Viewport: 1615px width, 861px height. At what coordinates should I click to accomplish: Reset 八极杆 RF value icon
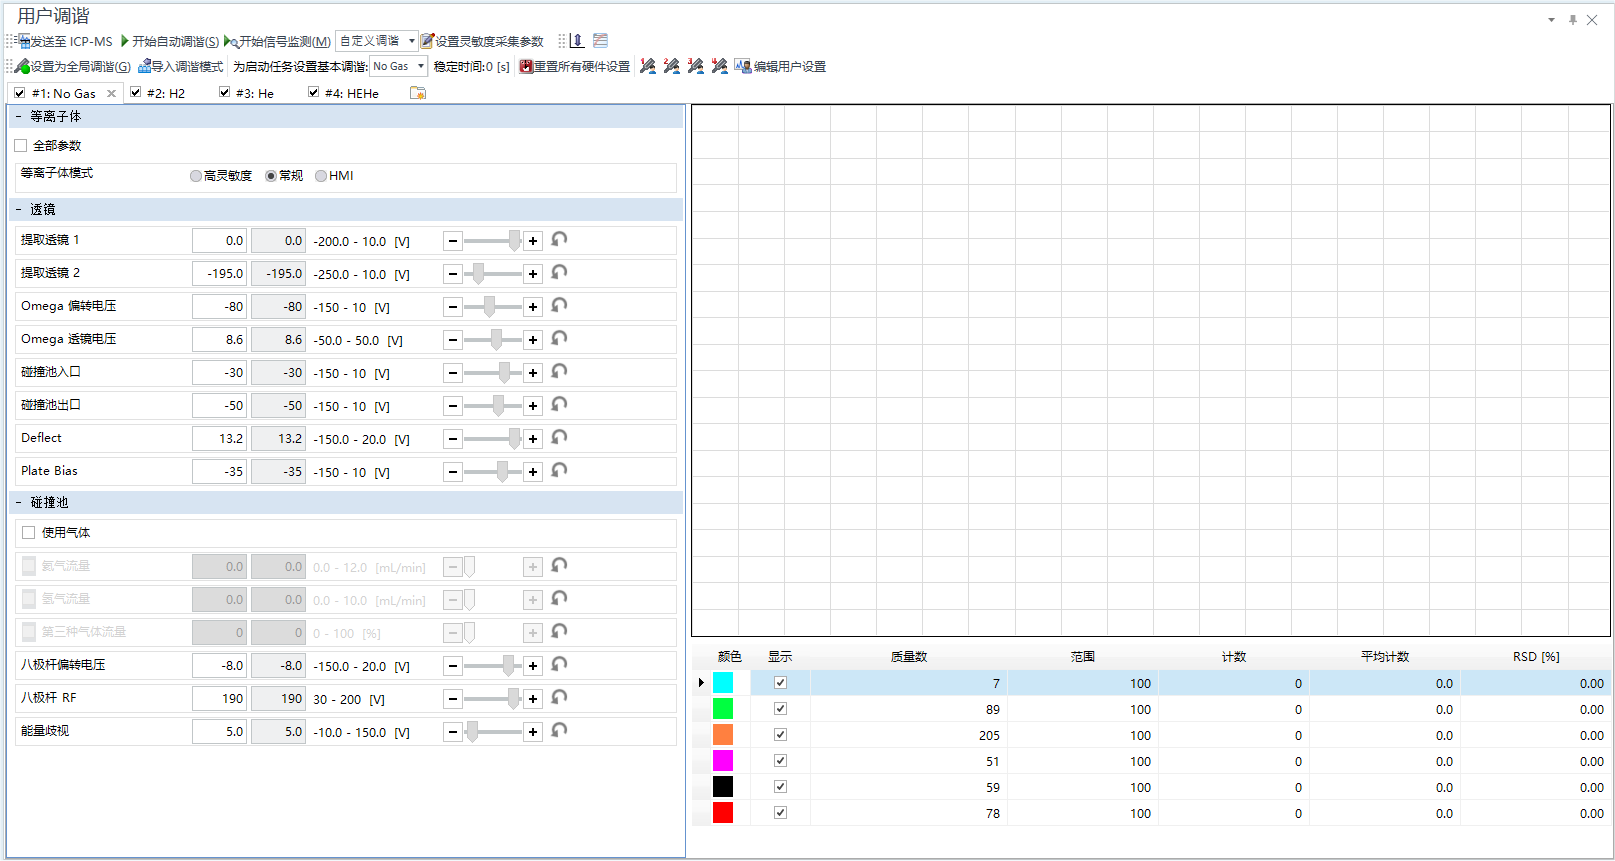point(559,698)
